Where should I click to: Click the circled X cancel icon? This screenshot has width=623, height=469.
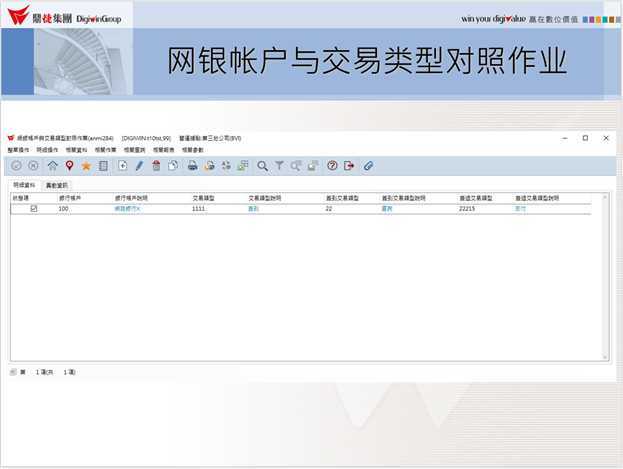(33, 166)
